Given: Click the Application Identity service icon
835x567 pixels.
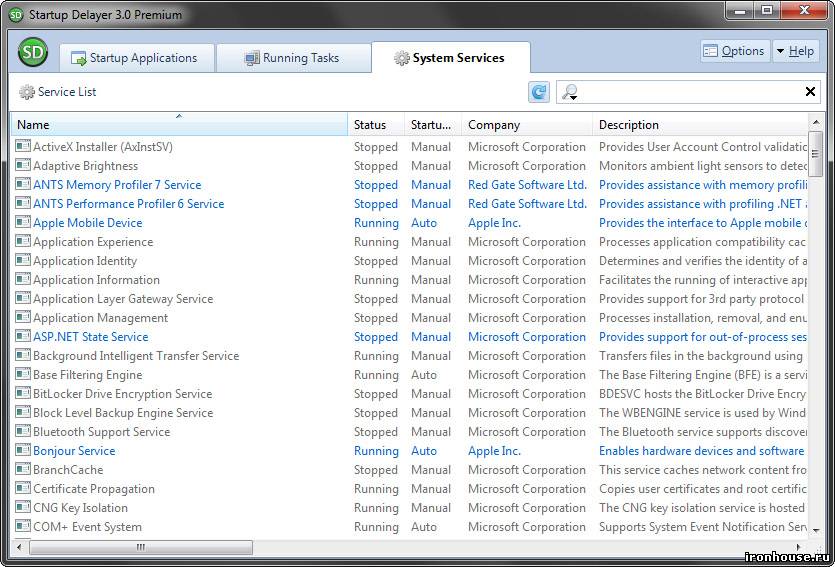Looking at the screenshot, I should pyautogui.click(x=23, y=260).
